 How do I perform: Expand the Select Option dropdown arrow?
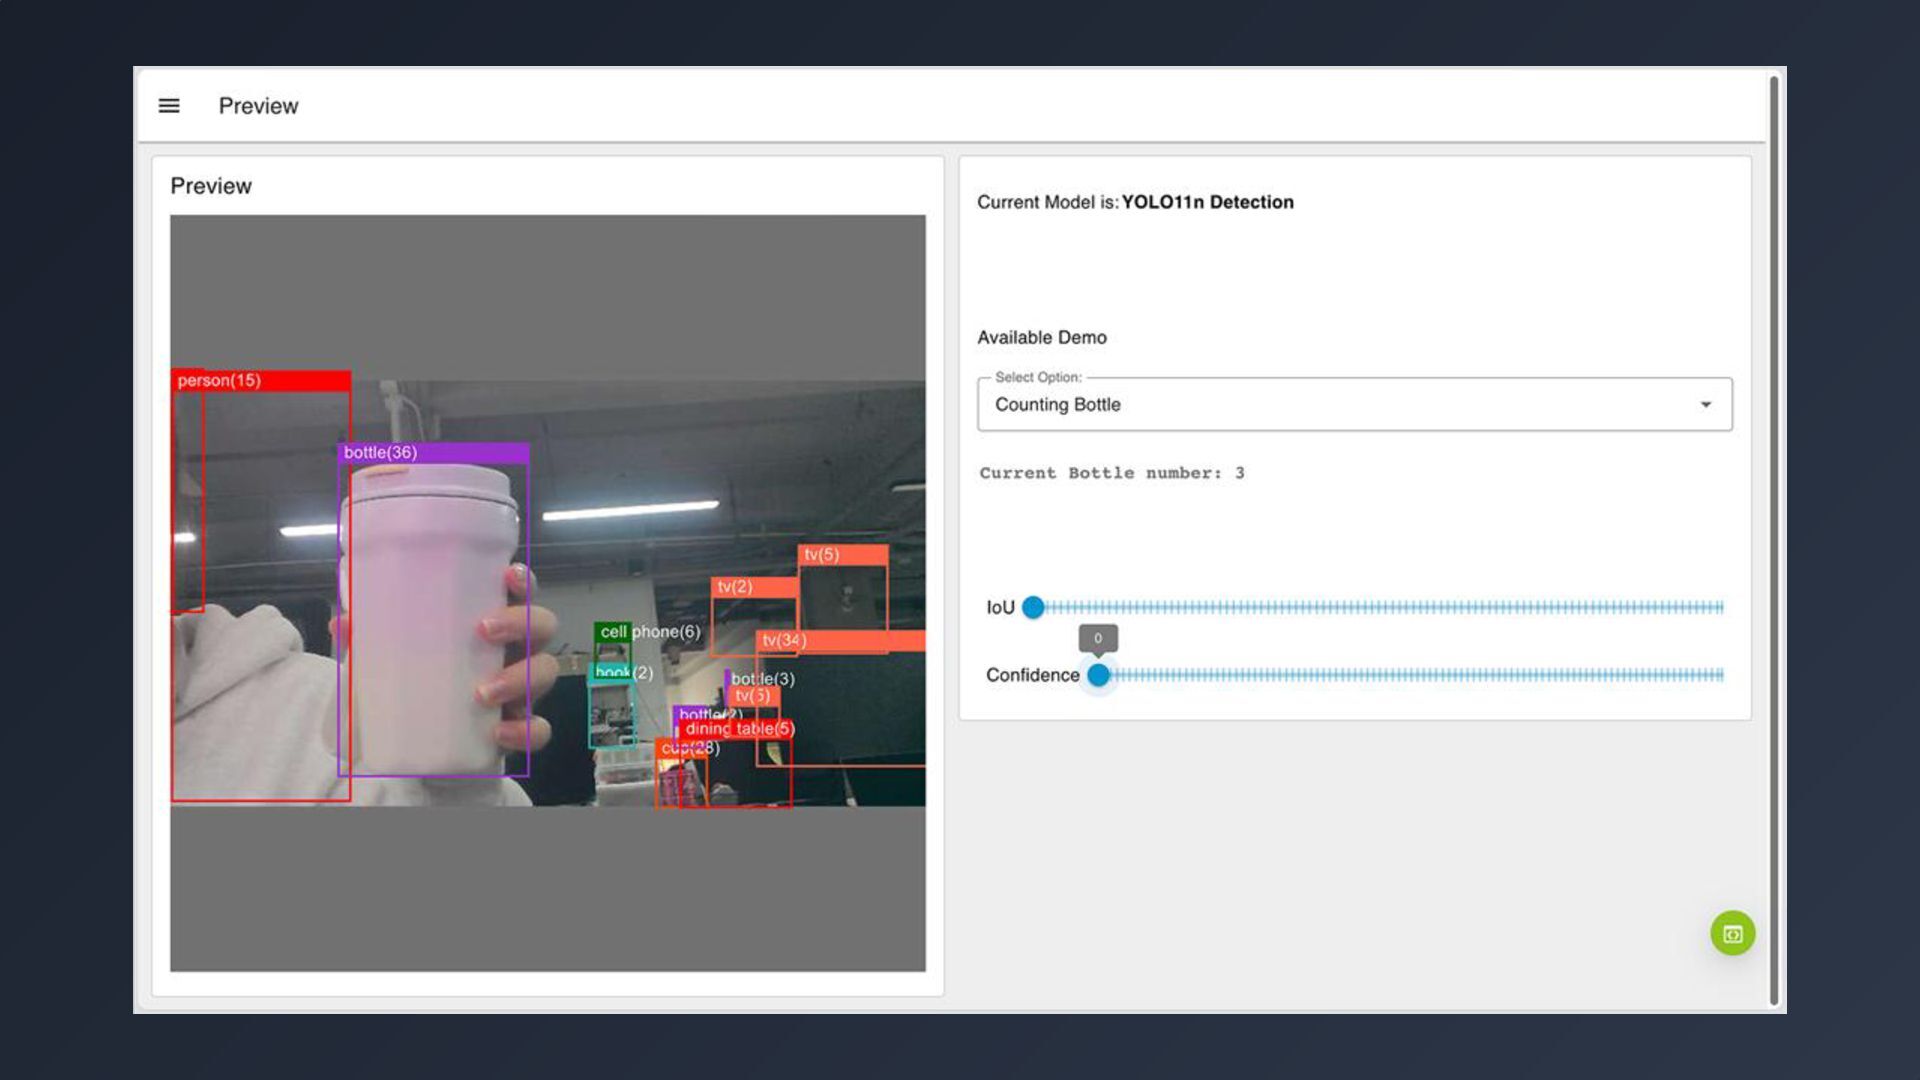[x=1705, y=405]
